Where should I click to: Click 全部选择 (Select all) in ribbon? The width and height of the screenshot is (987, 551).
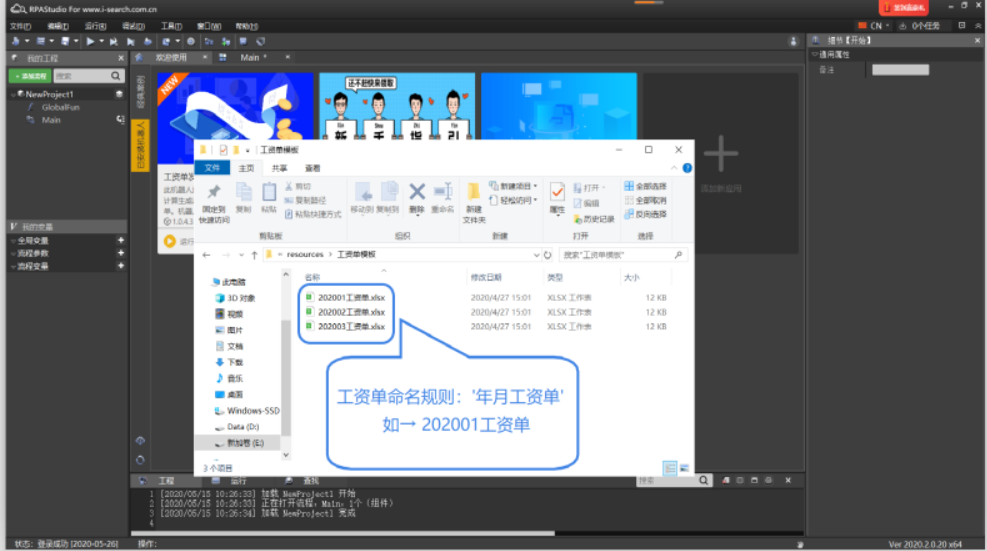click(644, 187)
